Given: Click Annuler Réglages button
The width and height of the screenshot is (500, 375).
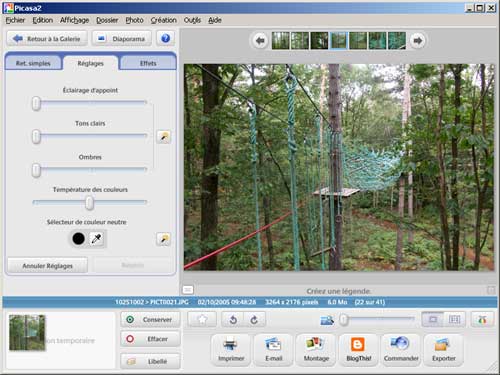Looking at the screenshot, I should [x=47, y=266].
